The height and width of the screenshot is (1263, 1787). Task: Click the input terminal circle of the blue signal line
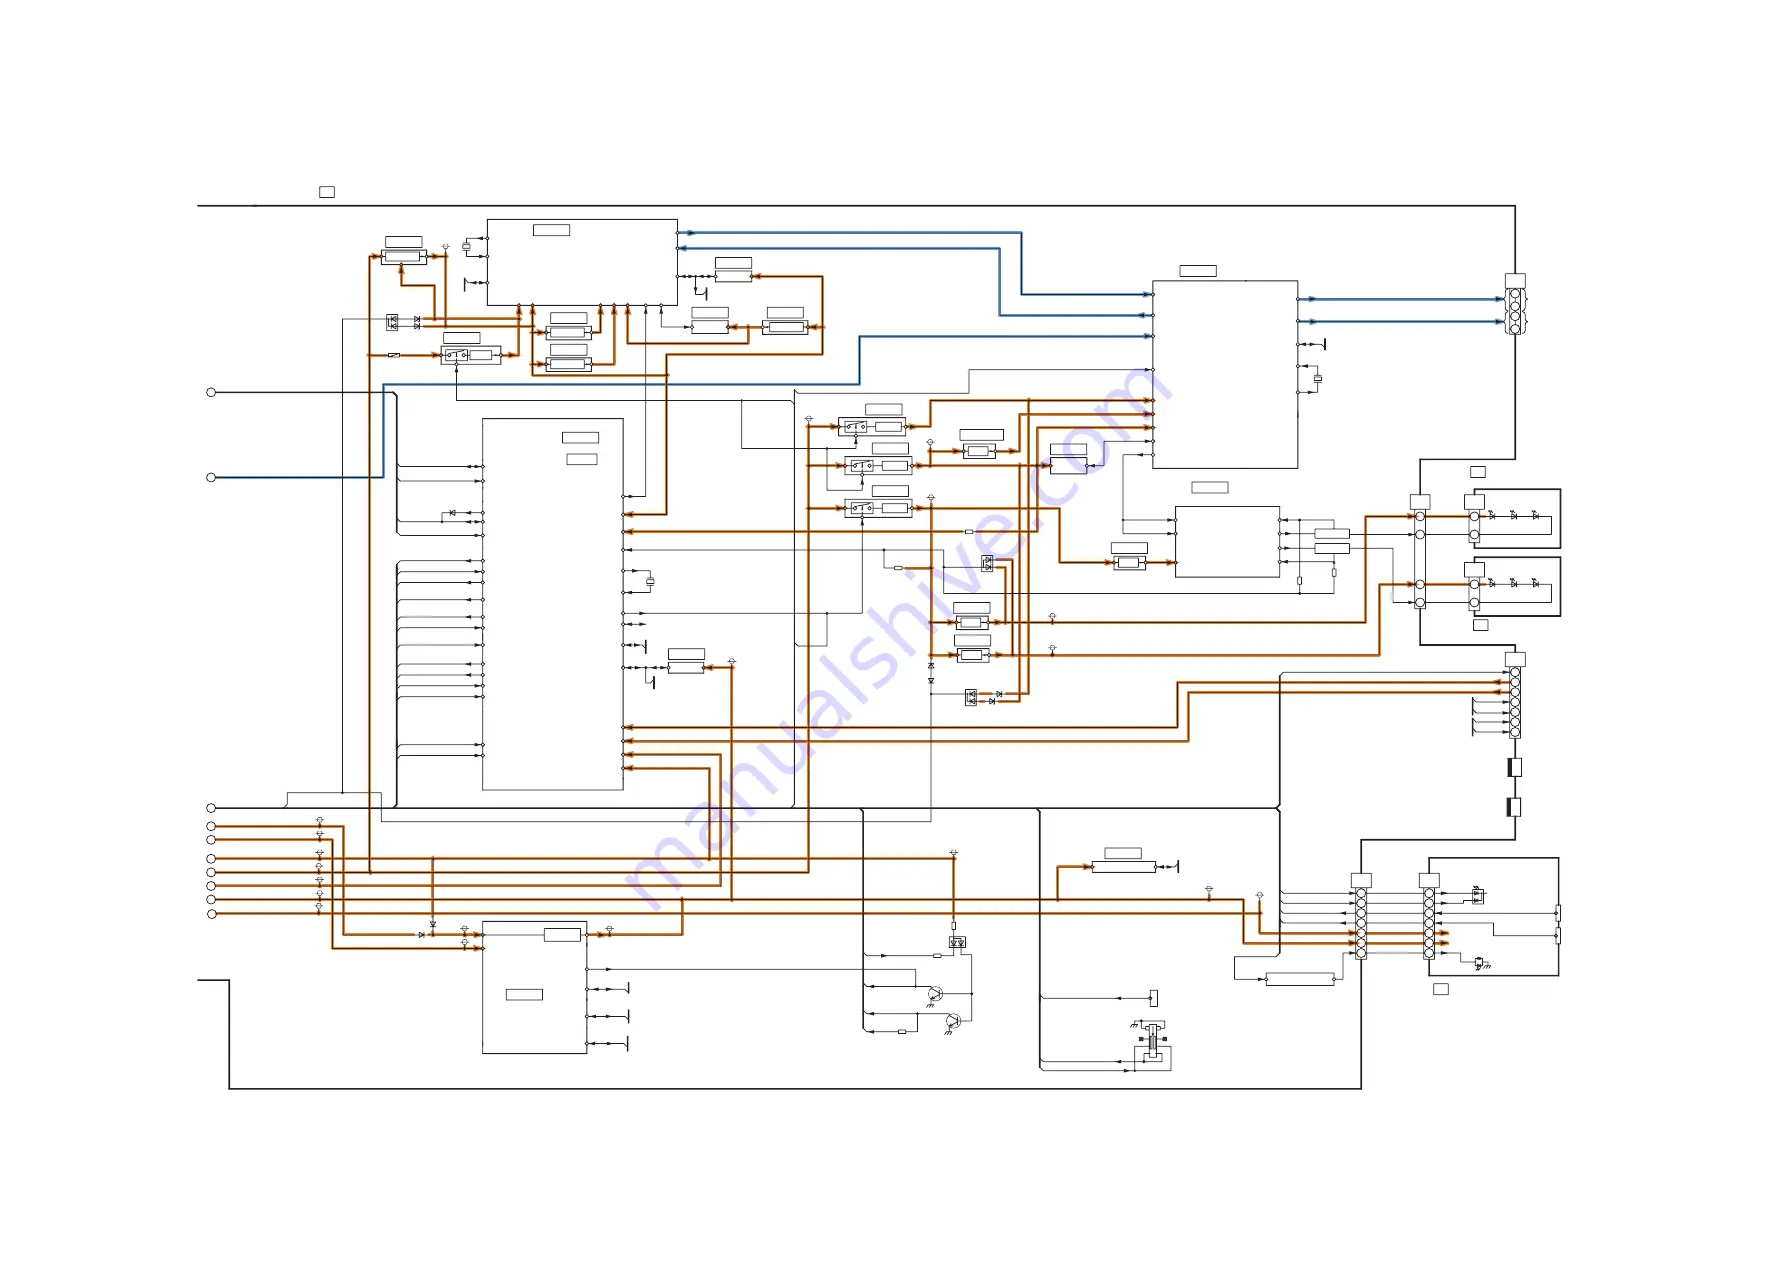[x=211, y=478]
